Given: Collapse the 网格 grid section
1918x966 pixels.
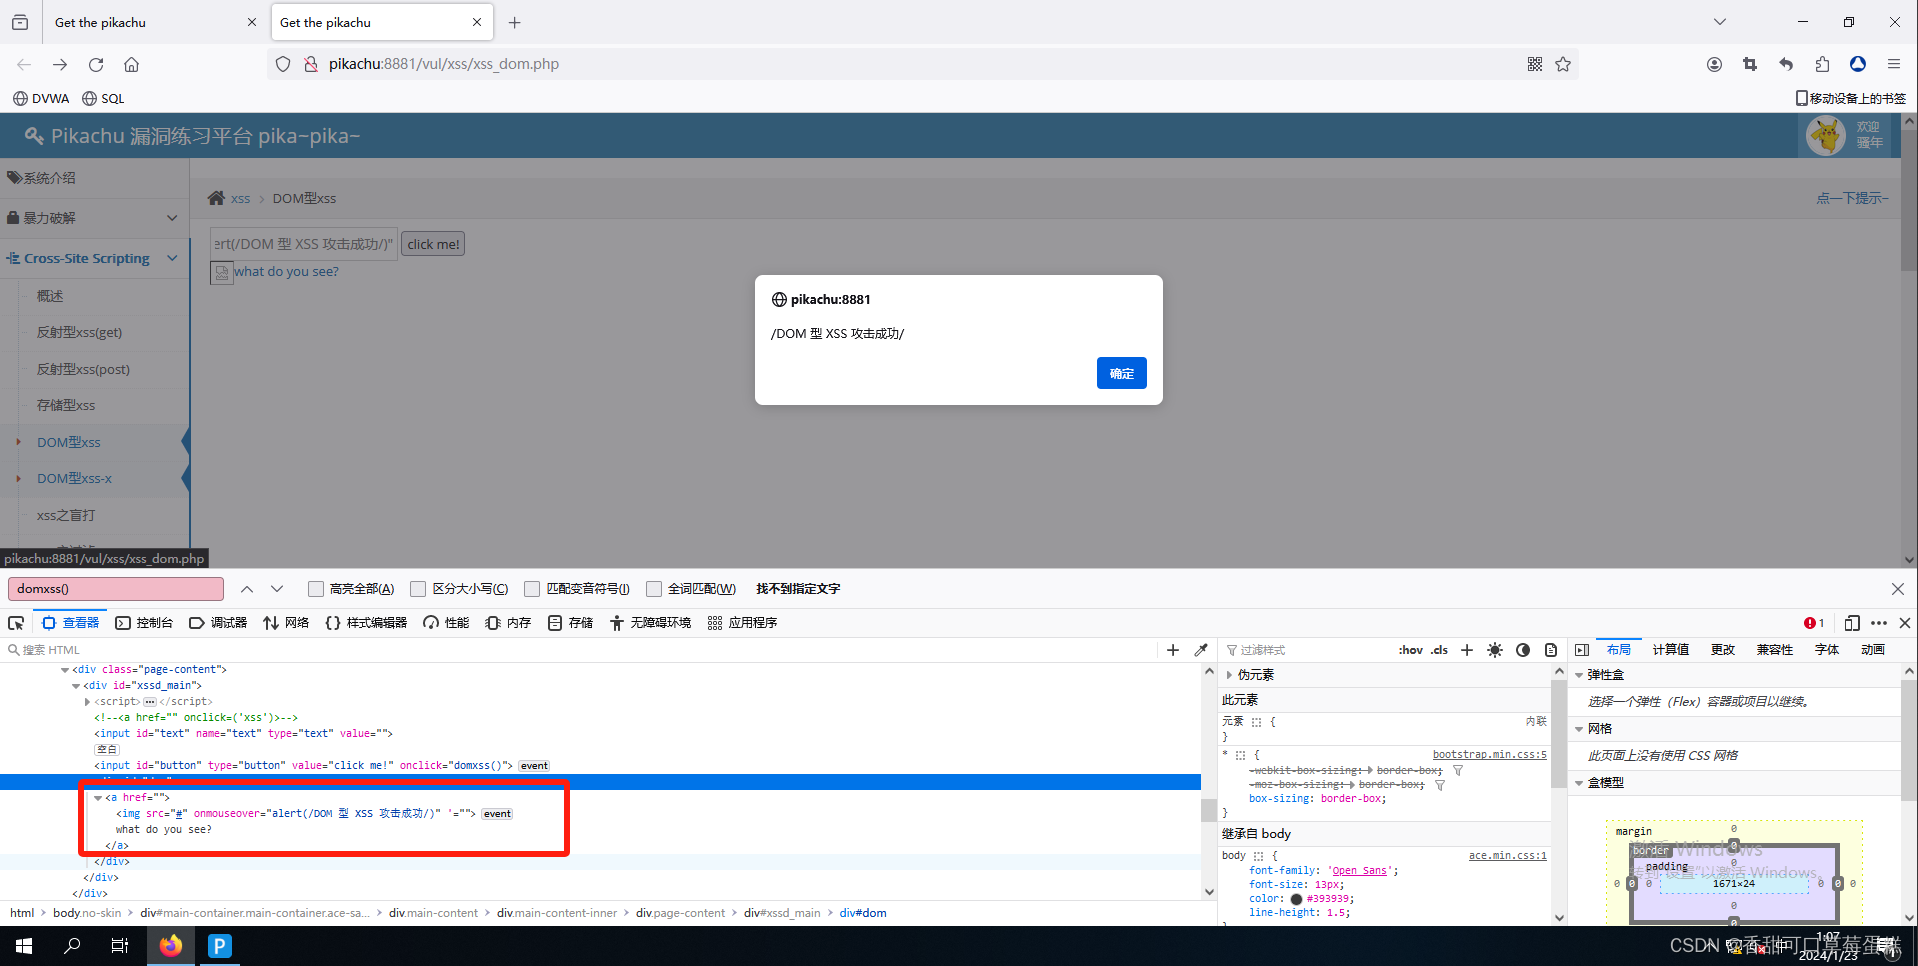Looking at the screenshot, I should point(1579,729).
